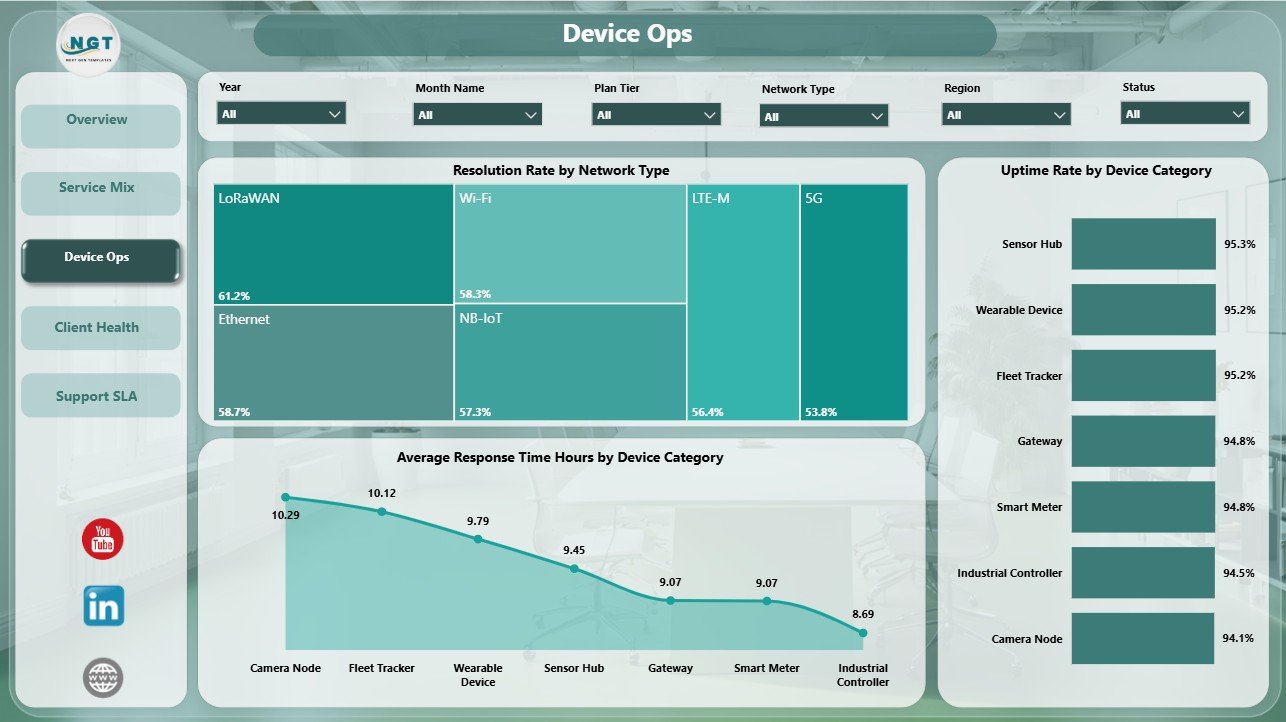Click the Gateway 9.07 line marker

[670, 601]
